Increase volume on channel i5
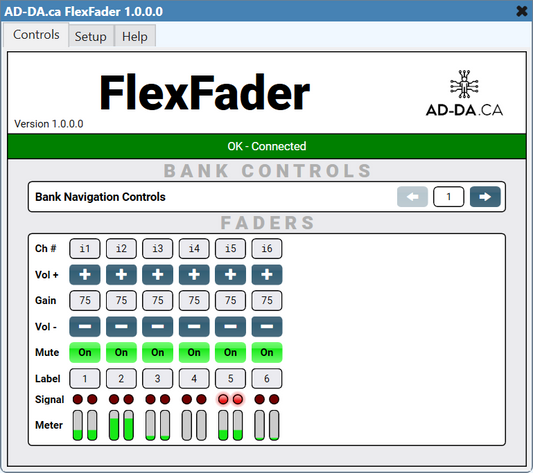 click(x=230, y=274)
